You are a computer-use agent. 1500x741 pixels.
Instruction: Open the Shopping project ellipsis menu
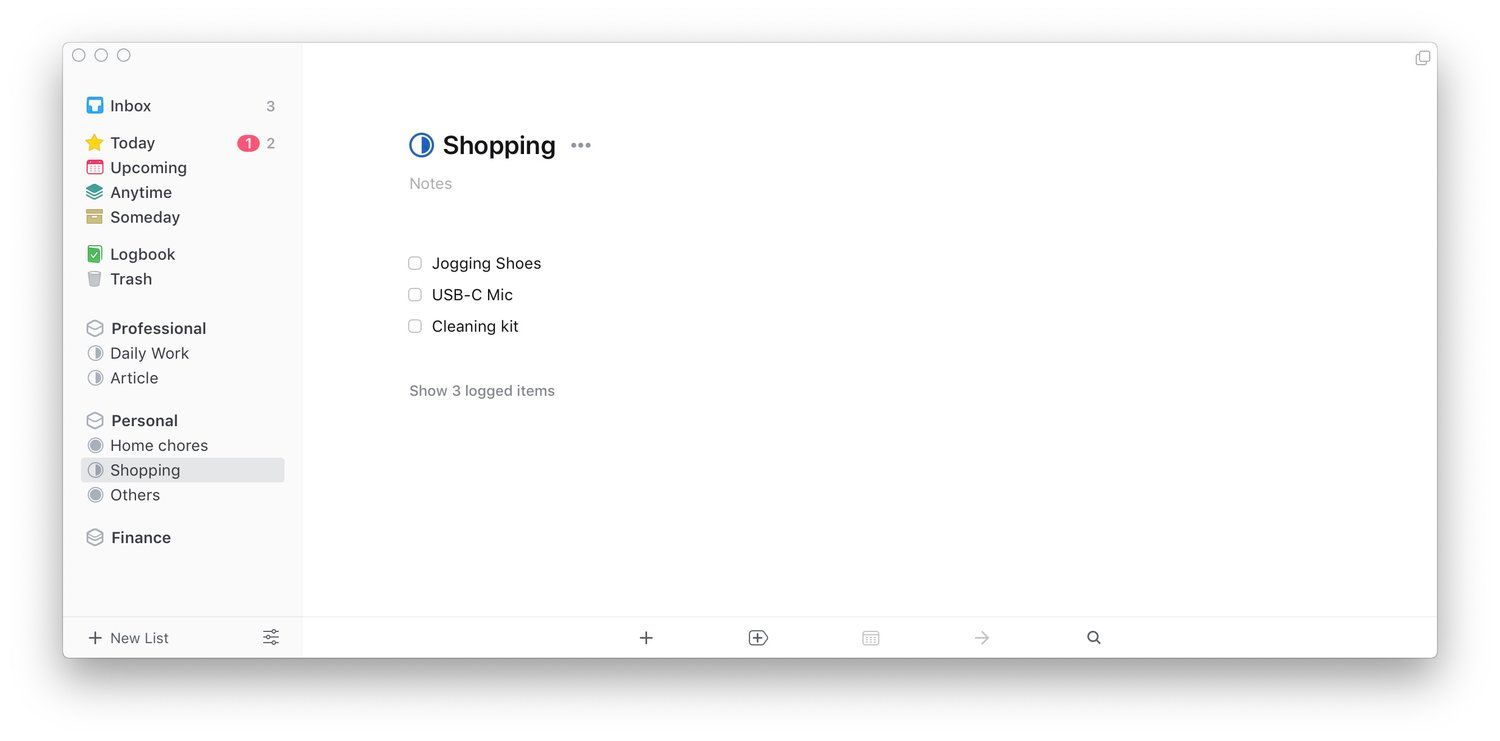581,146
